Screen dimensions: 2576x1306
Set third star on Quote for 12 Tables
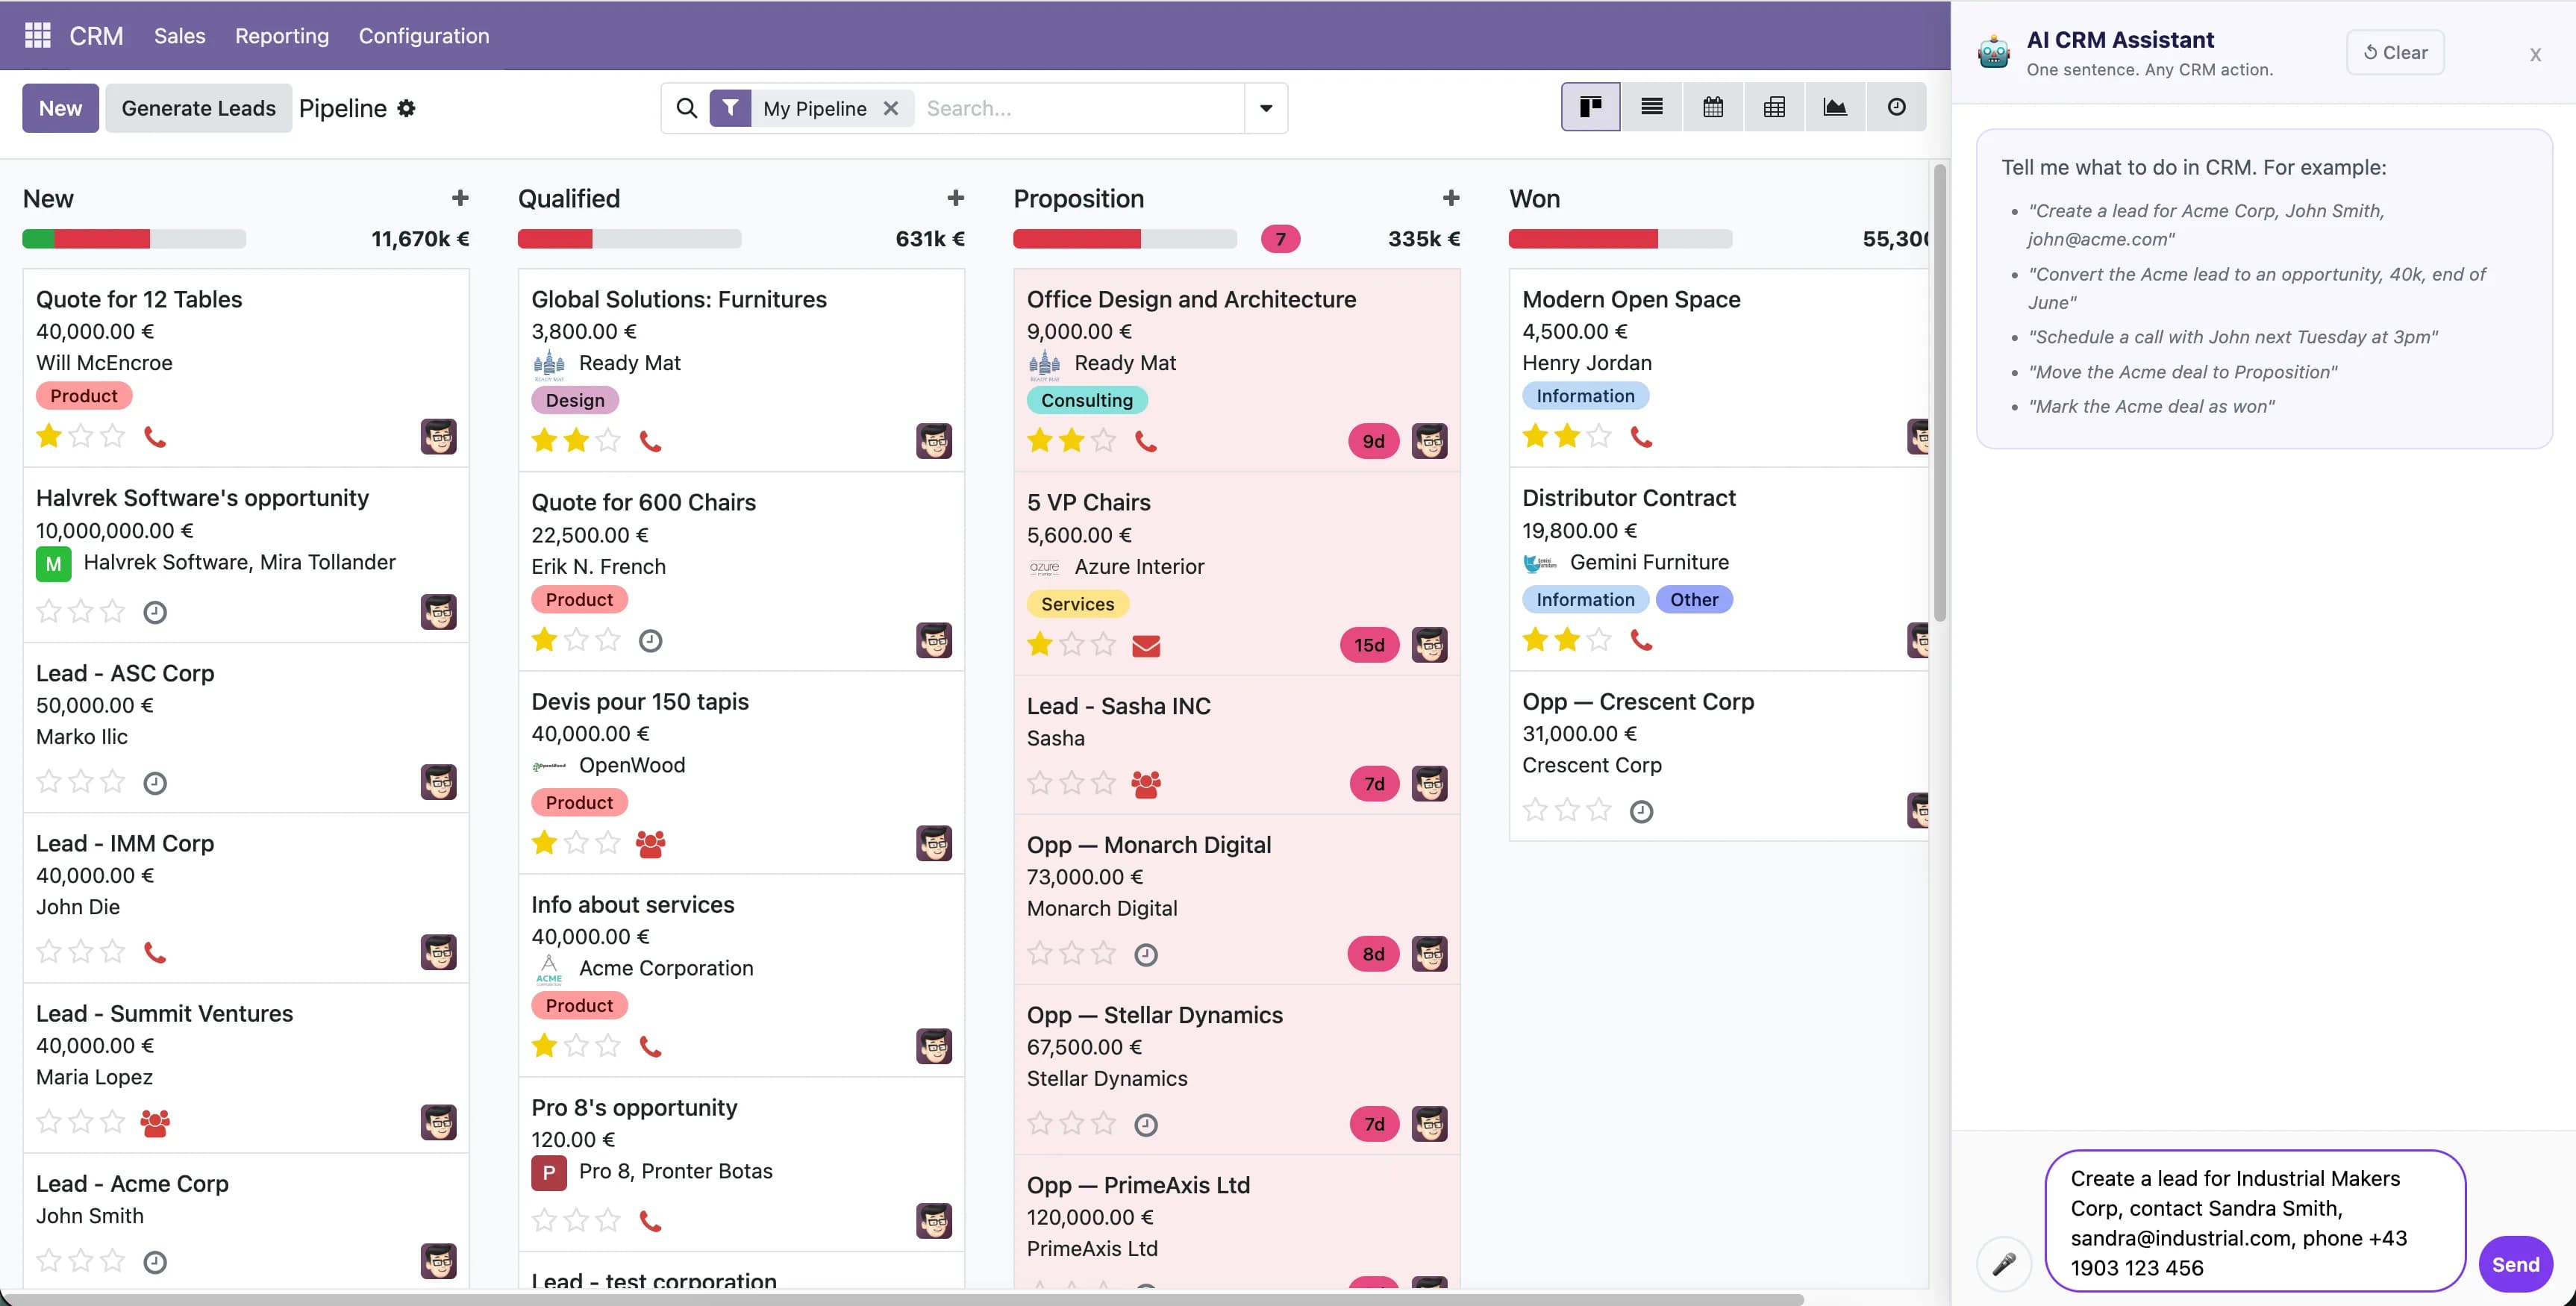click(x=113, y=436)
